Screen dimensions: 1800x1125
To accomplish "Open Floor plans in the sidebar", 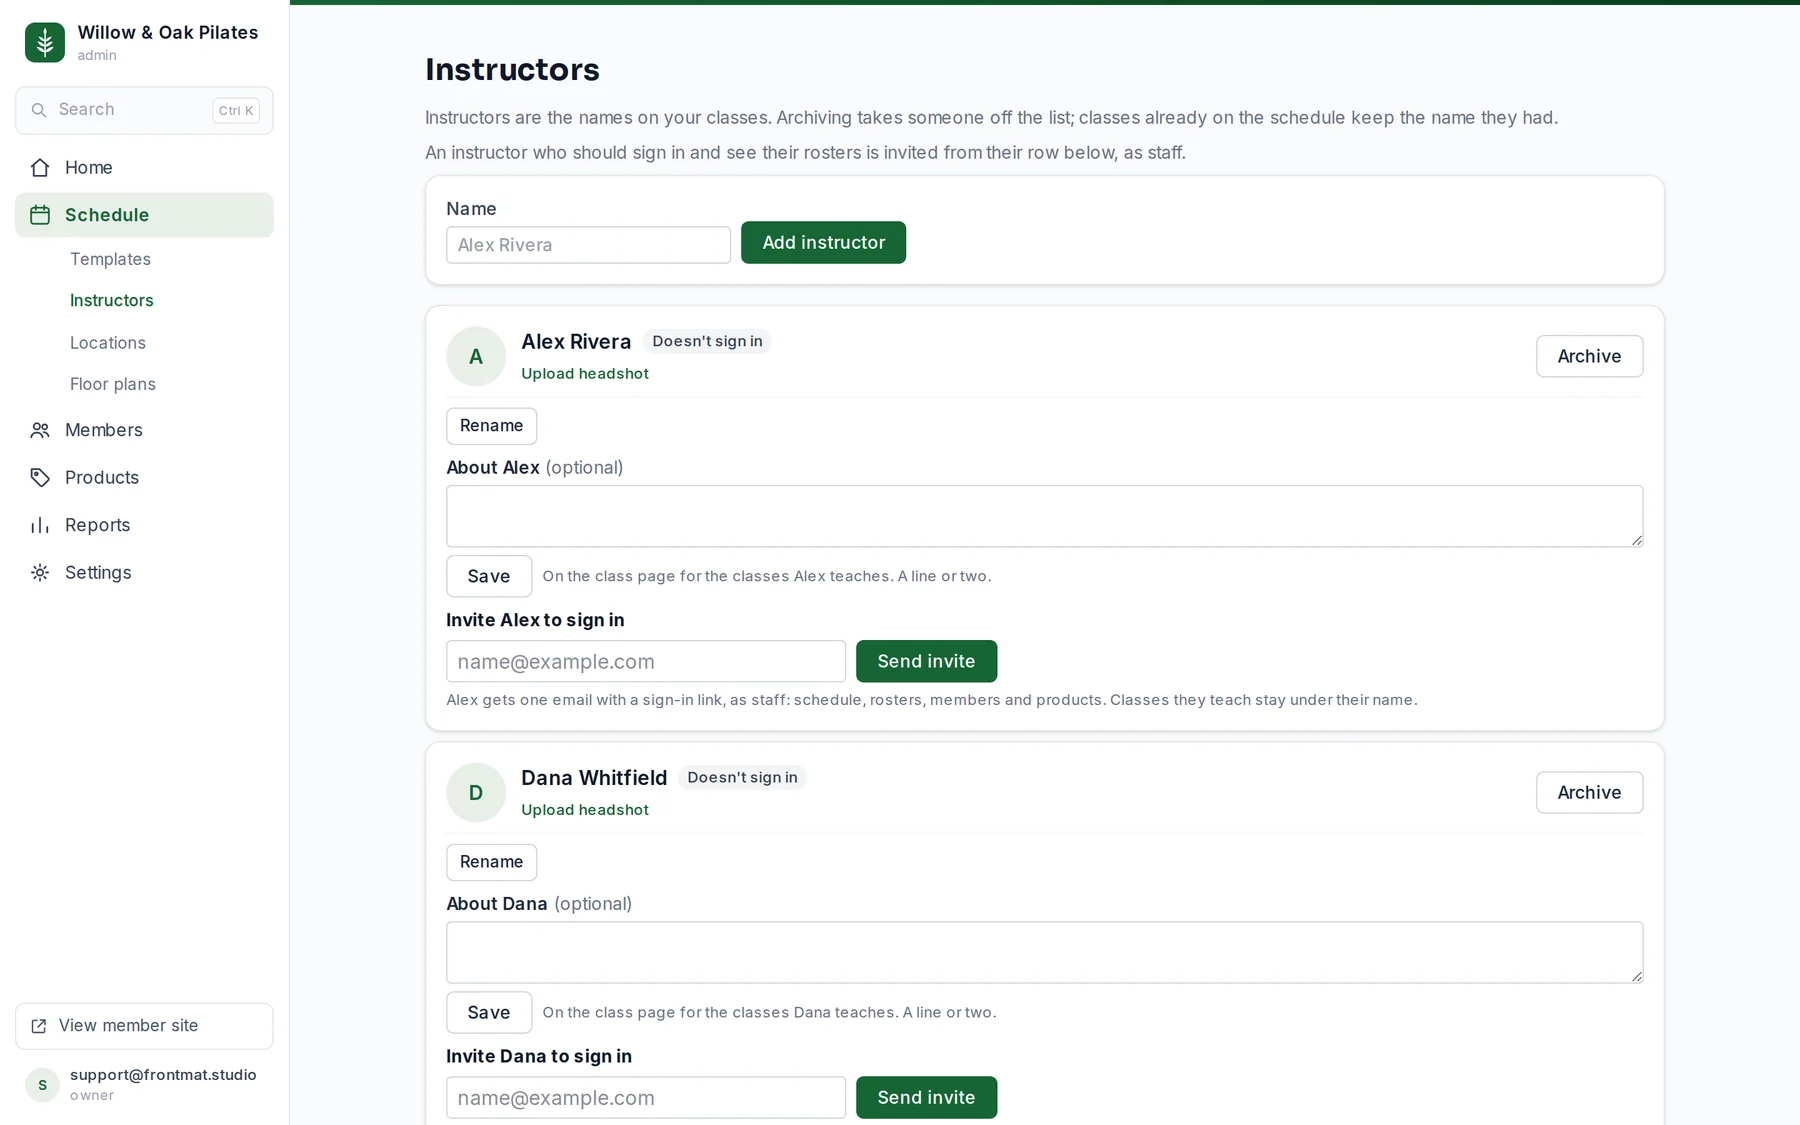I will pyautogui.click(x=113, y=384).
